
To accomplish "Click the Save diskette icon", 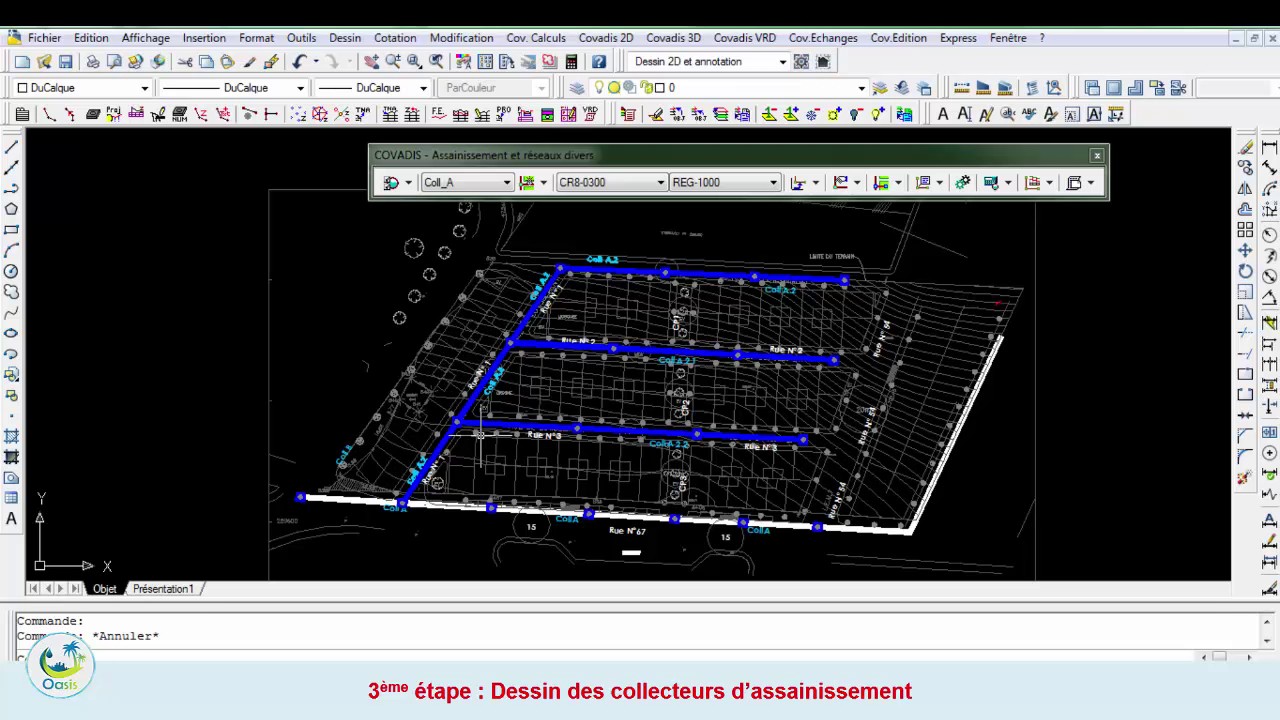I will 66,62.
